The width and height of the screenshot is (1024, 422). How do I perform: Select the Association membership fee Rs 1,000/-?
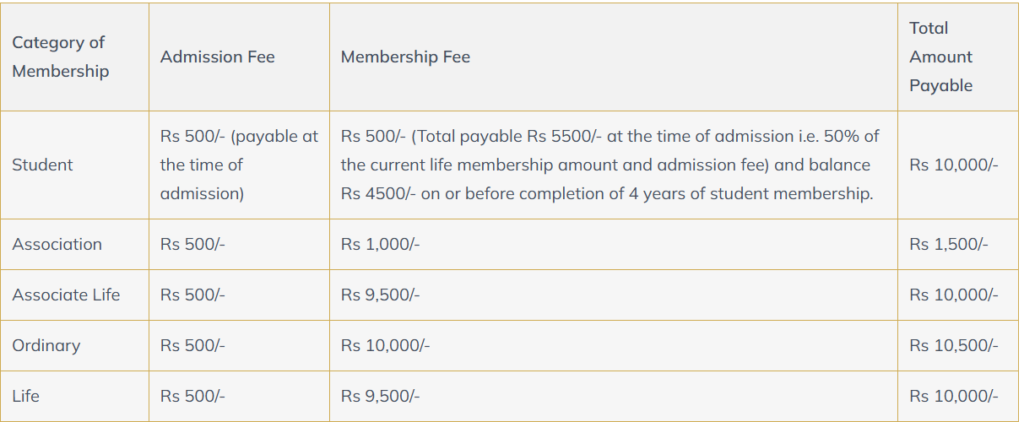(380, 244)
